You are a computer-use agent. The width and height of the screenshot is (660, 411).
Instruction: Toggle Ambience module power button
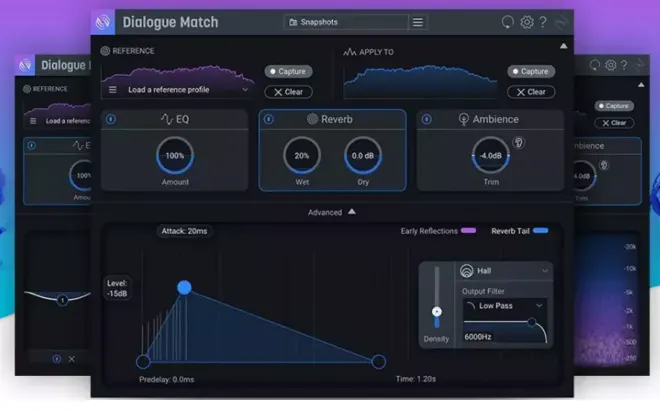pos(426,120)
